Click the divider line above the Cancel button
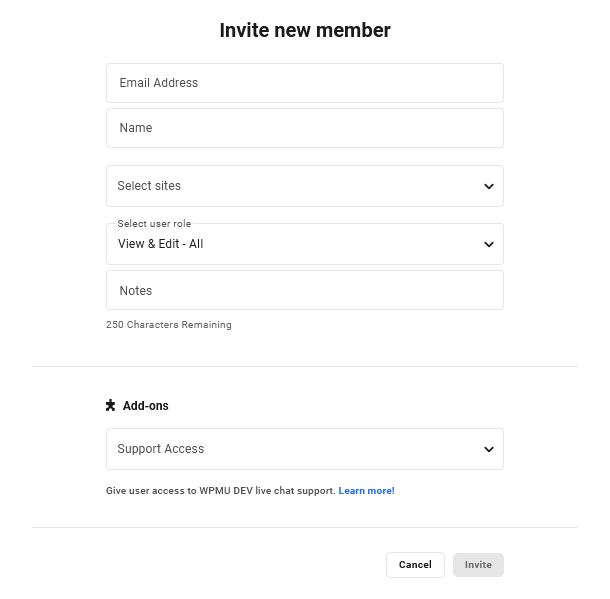This screenshot has width=610, height=599. pyautogui.click(x=305, y=527)
